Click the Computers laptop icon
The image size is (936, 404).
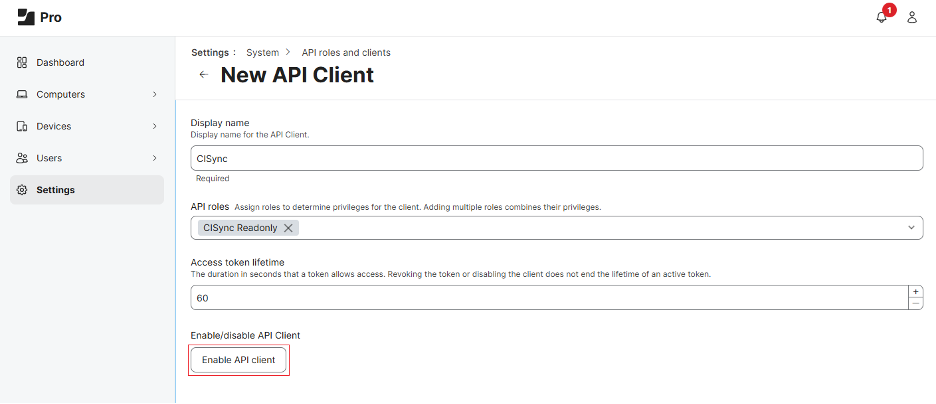click(22, 94)
